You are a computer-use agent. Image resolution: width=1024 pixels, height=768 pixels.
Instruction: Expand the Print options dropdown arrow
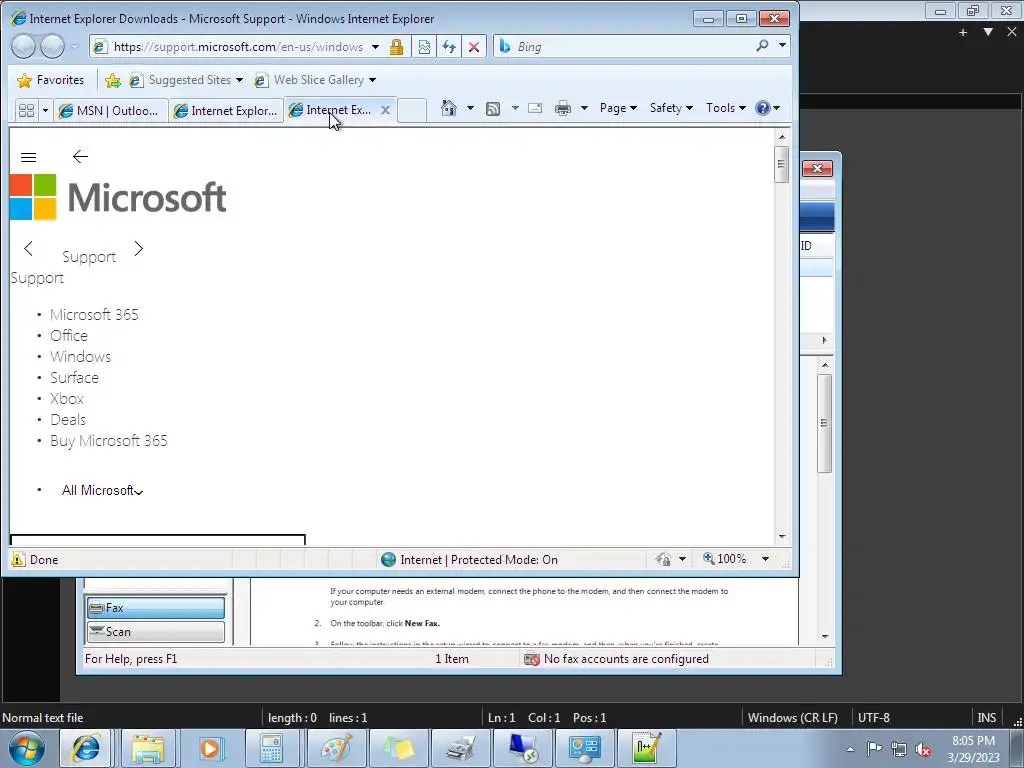pos(584,108)
